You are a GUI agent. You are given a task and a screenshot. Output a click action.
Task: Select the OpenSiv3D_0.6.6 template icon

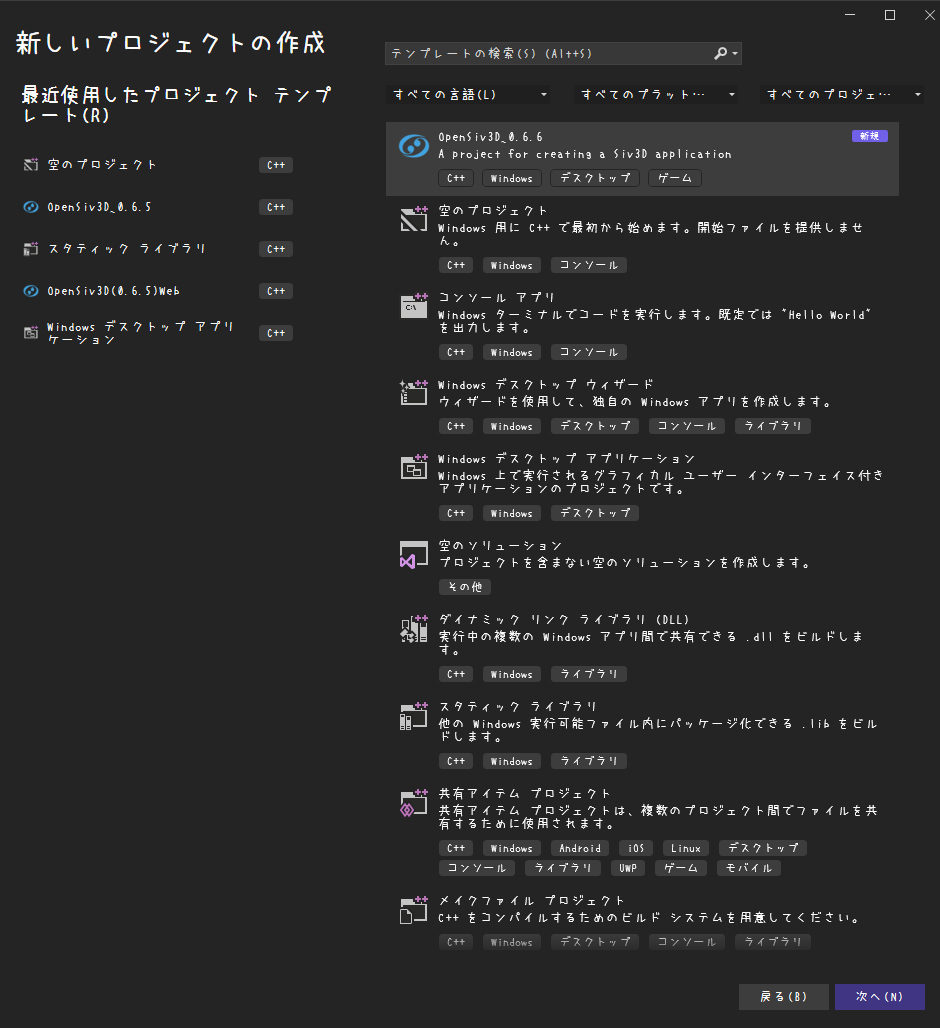(413, 144)
